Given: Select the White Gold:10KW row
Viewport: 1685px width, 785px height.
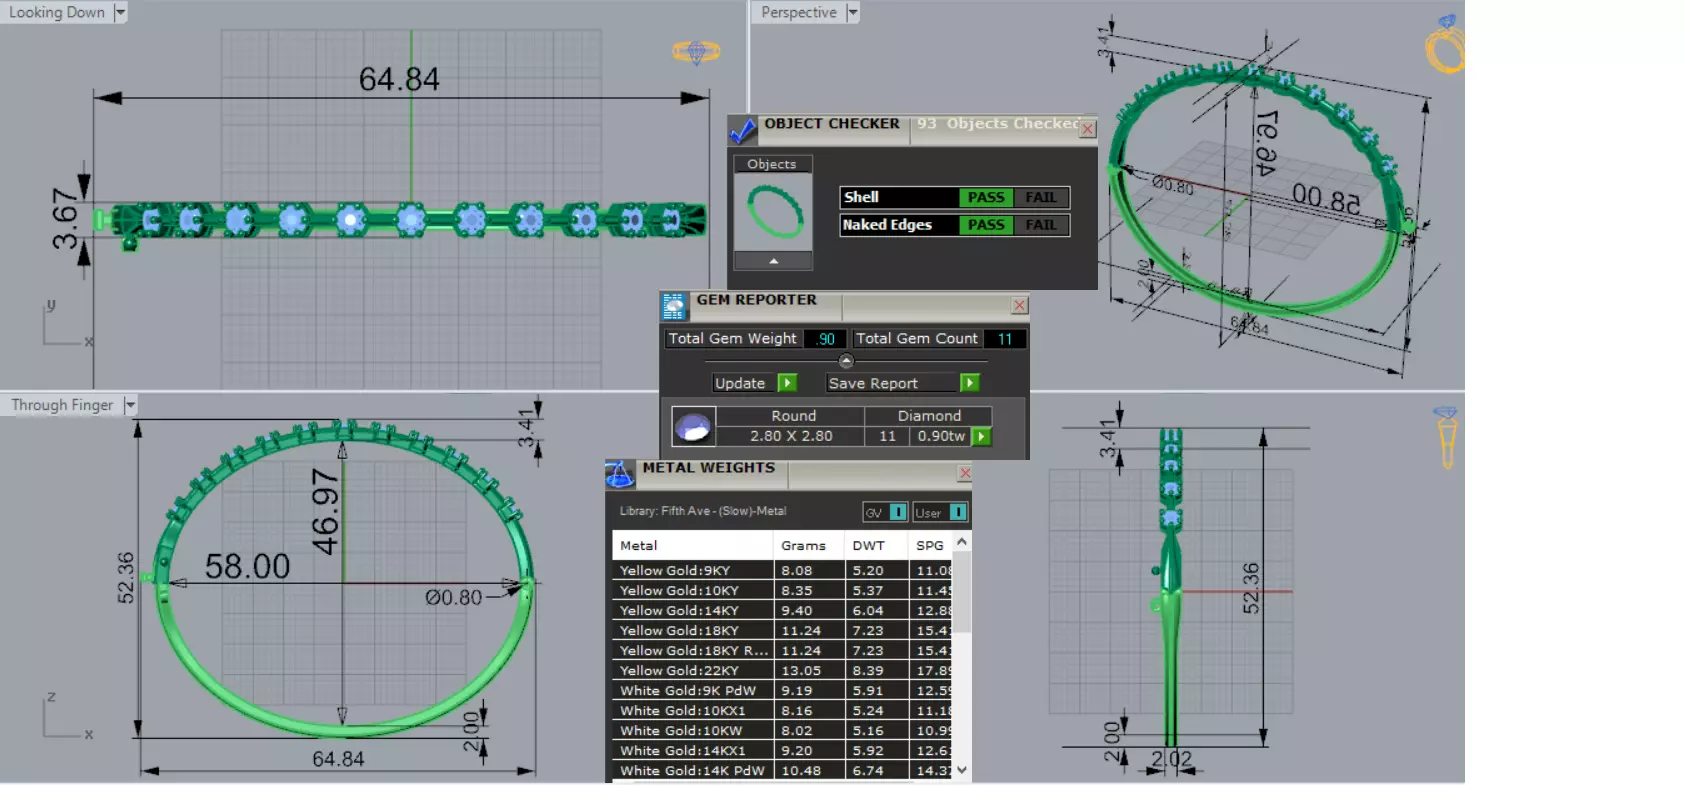Looking at the screenshot, I should point(782,730).
